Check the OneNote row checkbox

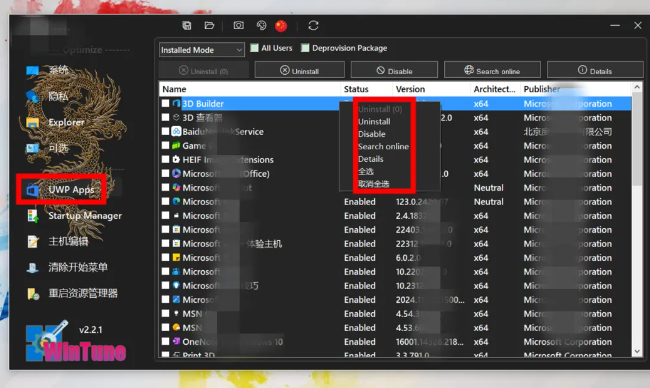[165, 342]
